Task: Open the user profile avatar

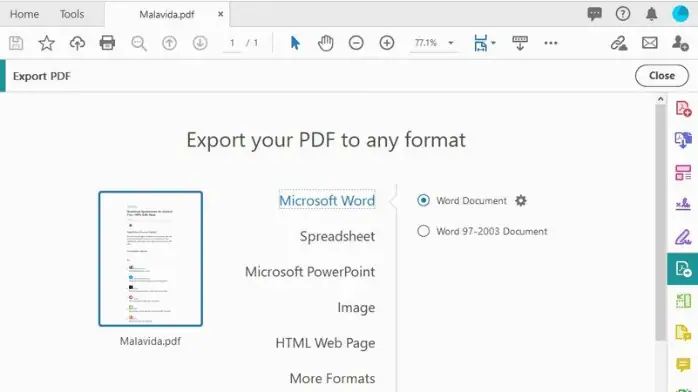Action: pos(680,14)
